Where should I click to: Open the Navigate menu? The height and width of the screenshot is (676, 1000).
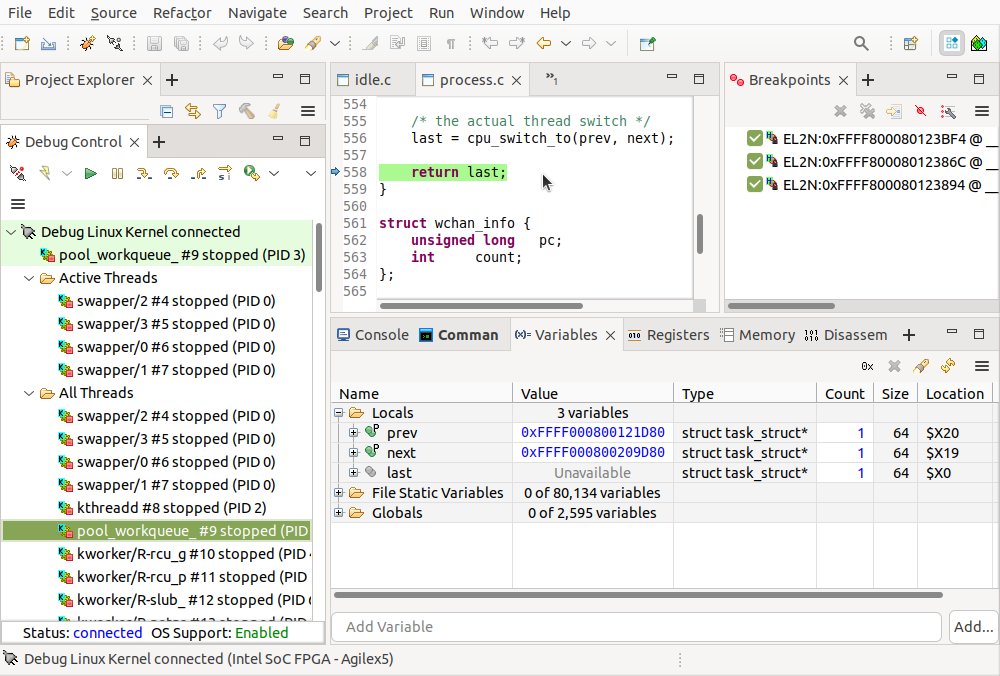coord(257,13)
